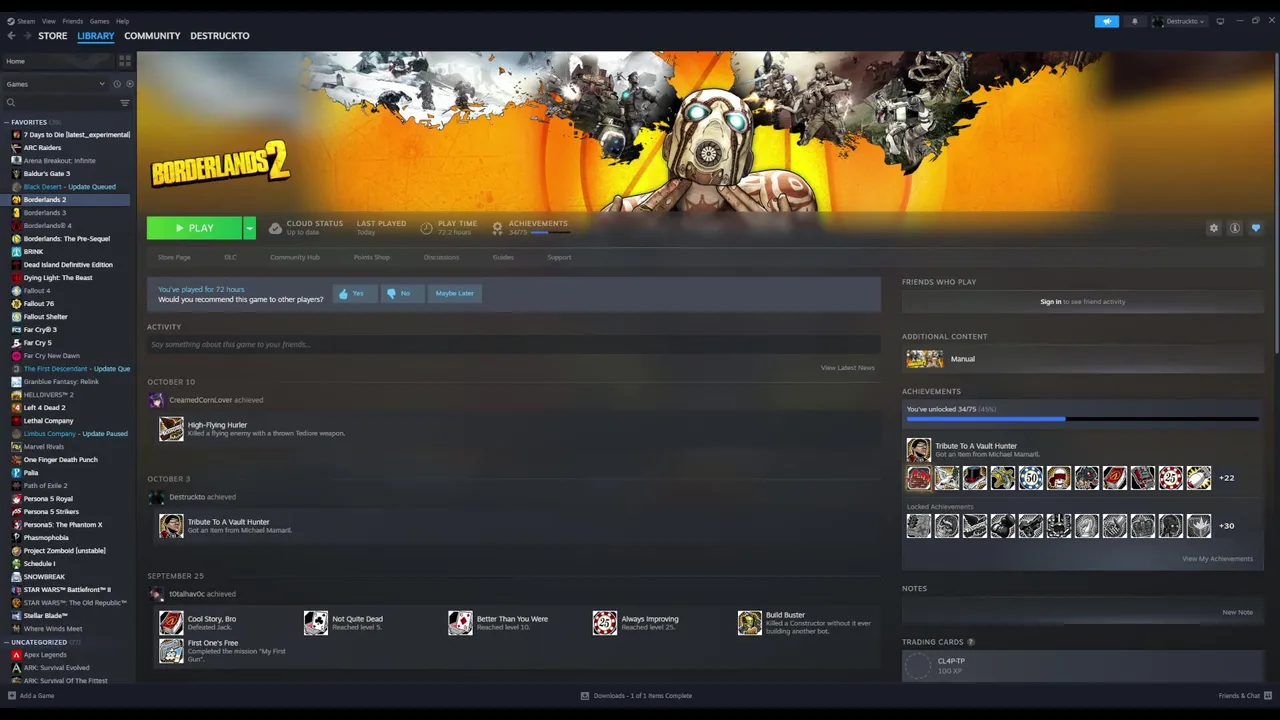This screenshot has height=720, width=1280.
Task: Click the library search field
Action: point(62,103)
